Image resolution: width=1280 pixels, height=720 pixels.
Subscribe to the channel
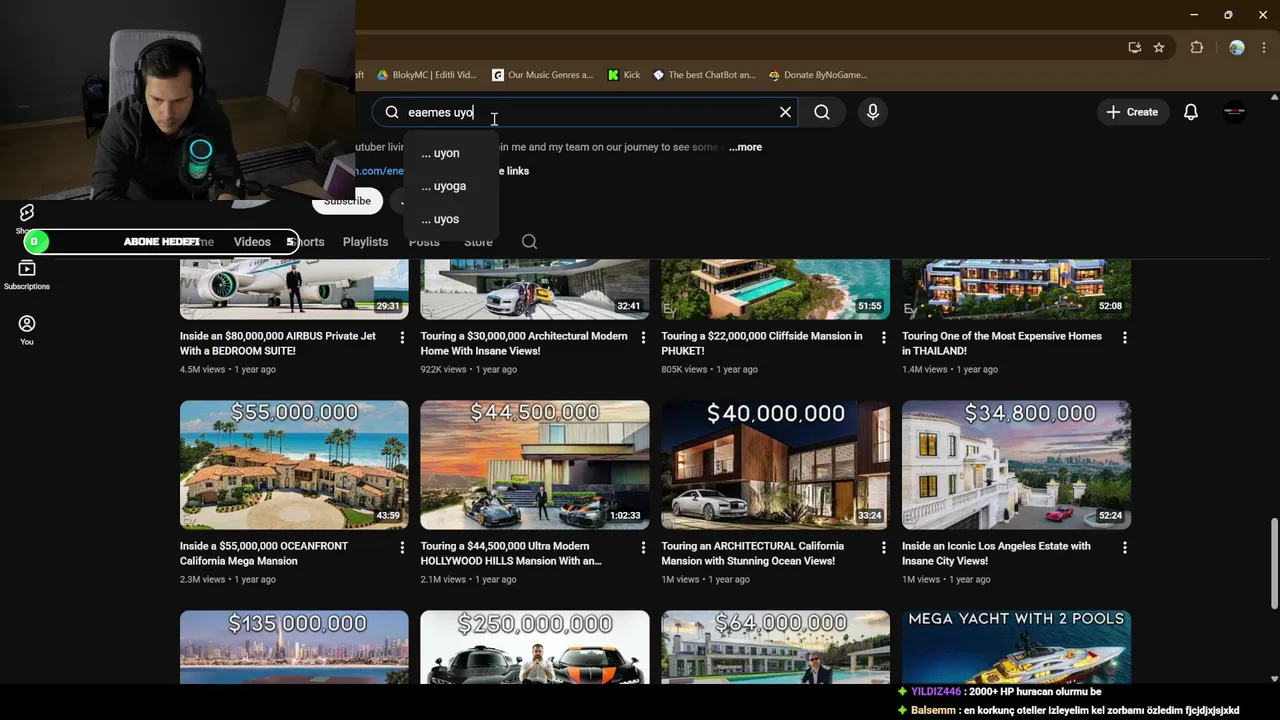click(347, 201)
